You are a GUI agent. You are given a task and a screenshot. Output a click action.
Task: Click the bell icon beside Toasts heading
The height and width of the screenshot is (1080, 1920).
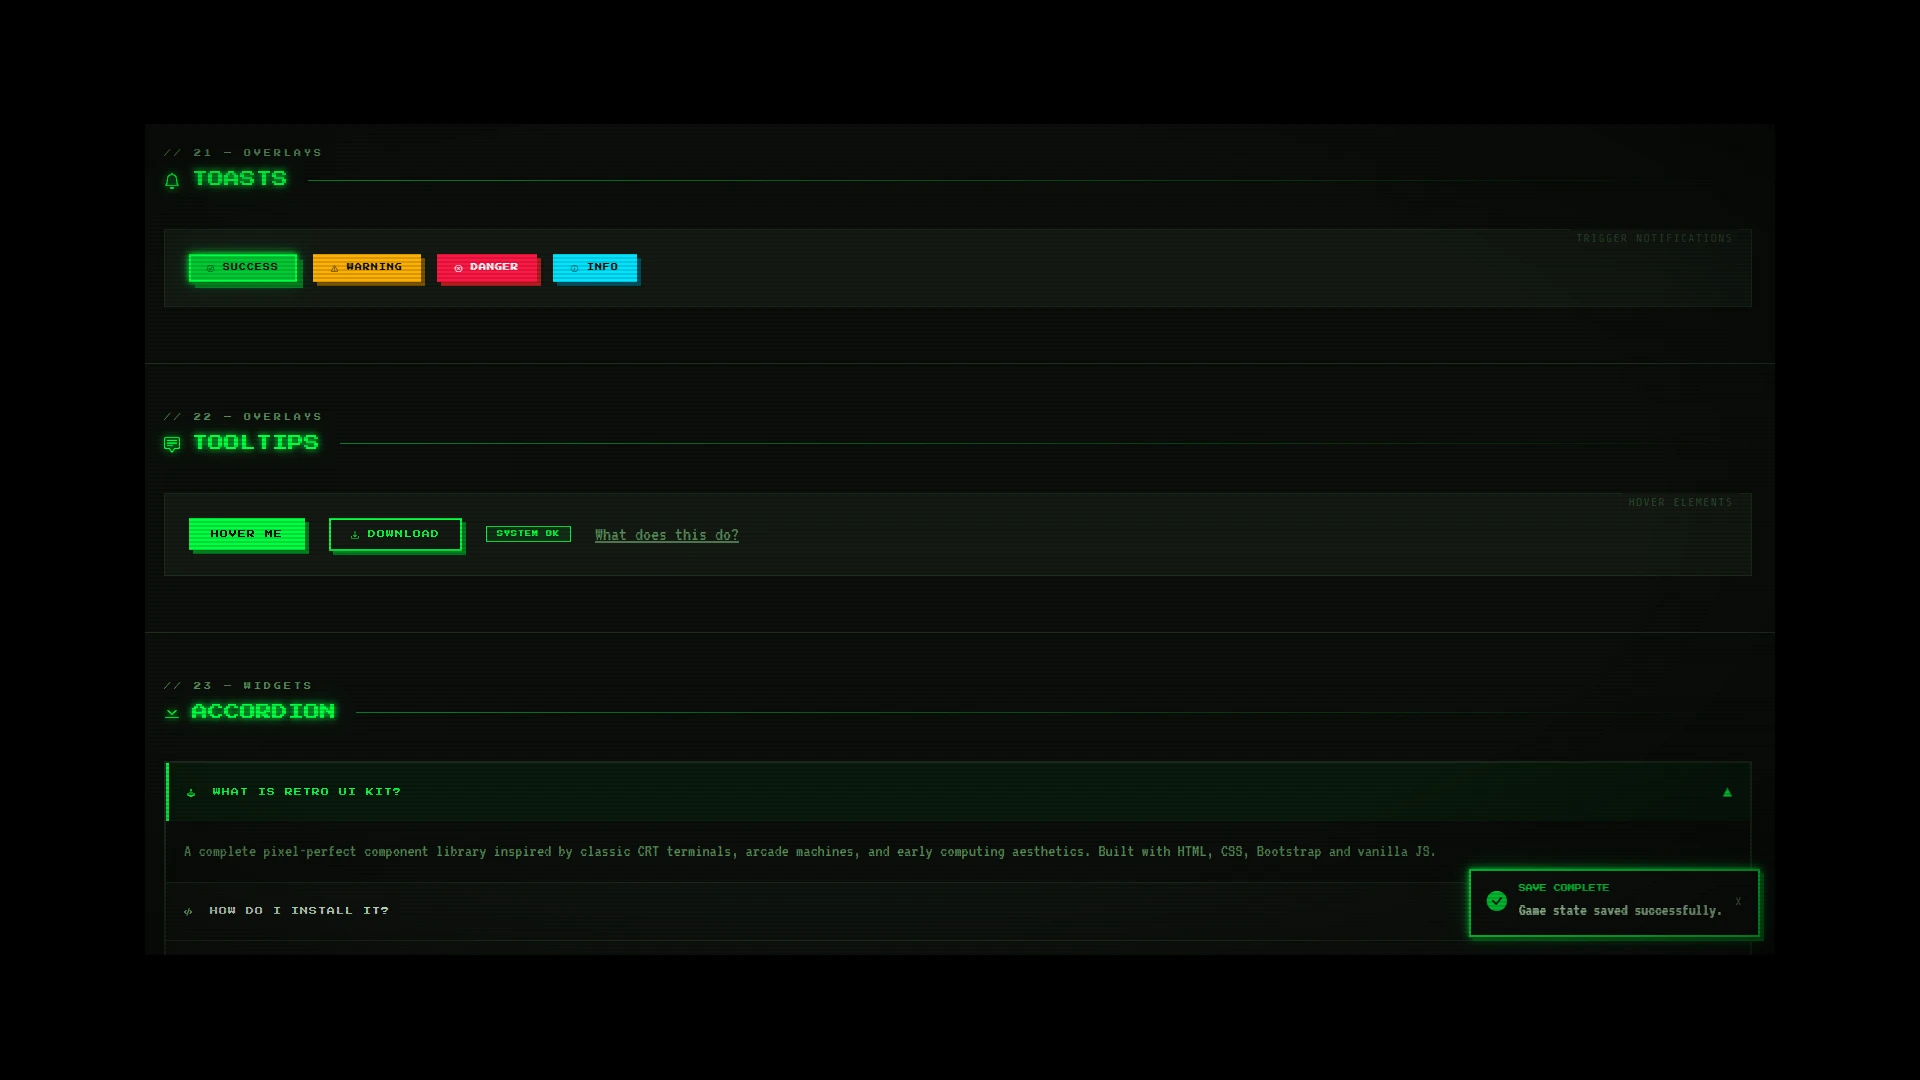point(172,181)
